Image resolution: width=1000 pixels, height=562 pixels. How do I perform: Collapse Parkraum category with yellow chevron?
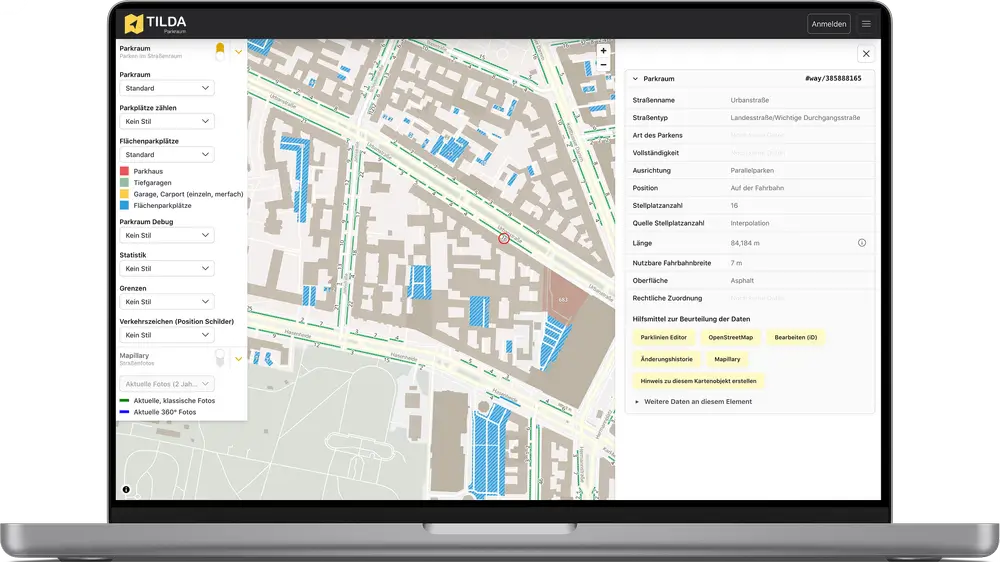238,51
